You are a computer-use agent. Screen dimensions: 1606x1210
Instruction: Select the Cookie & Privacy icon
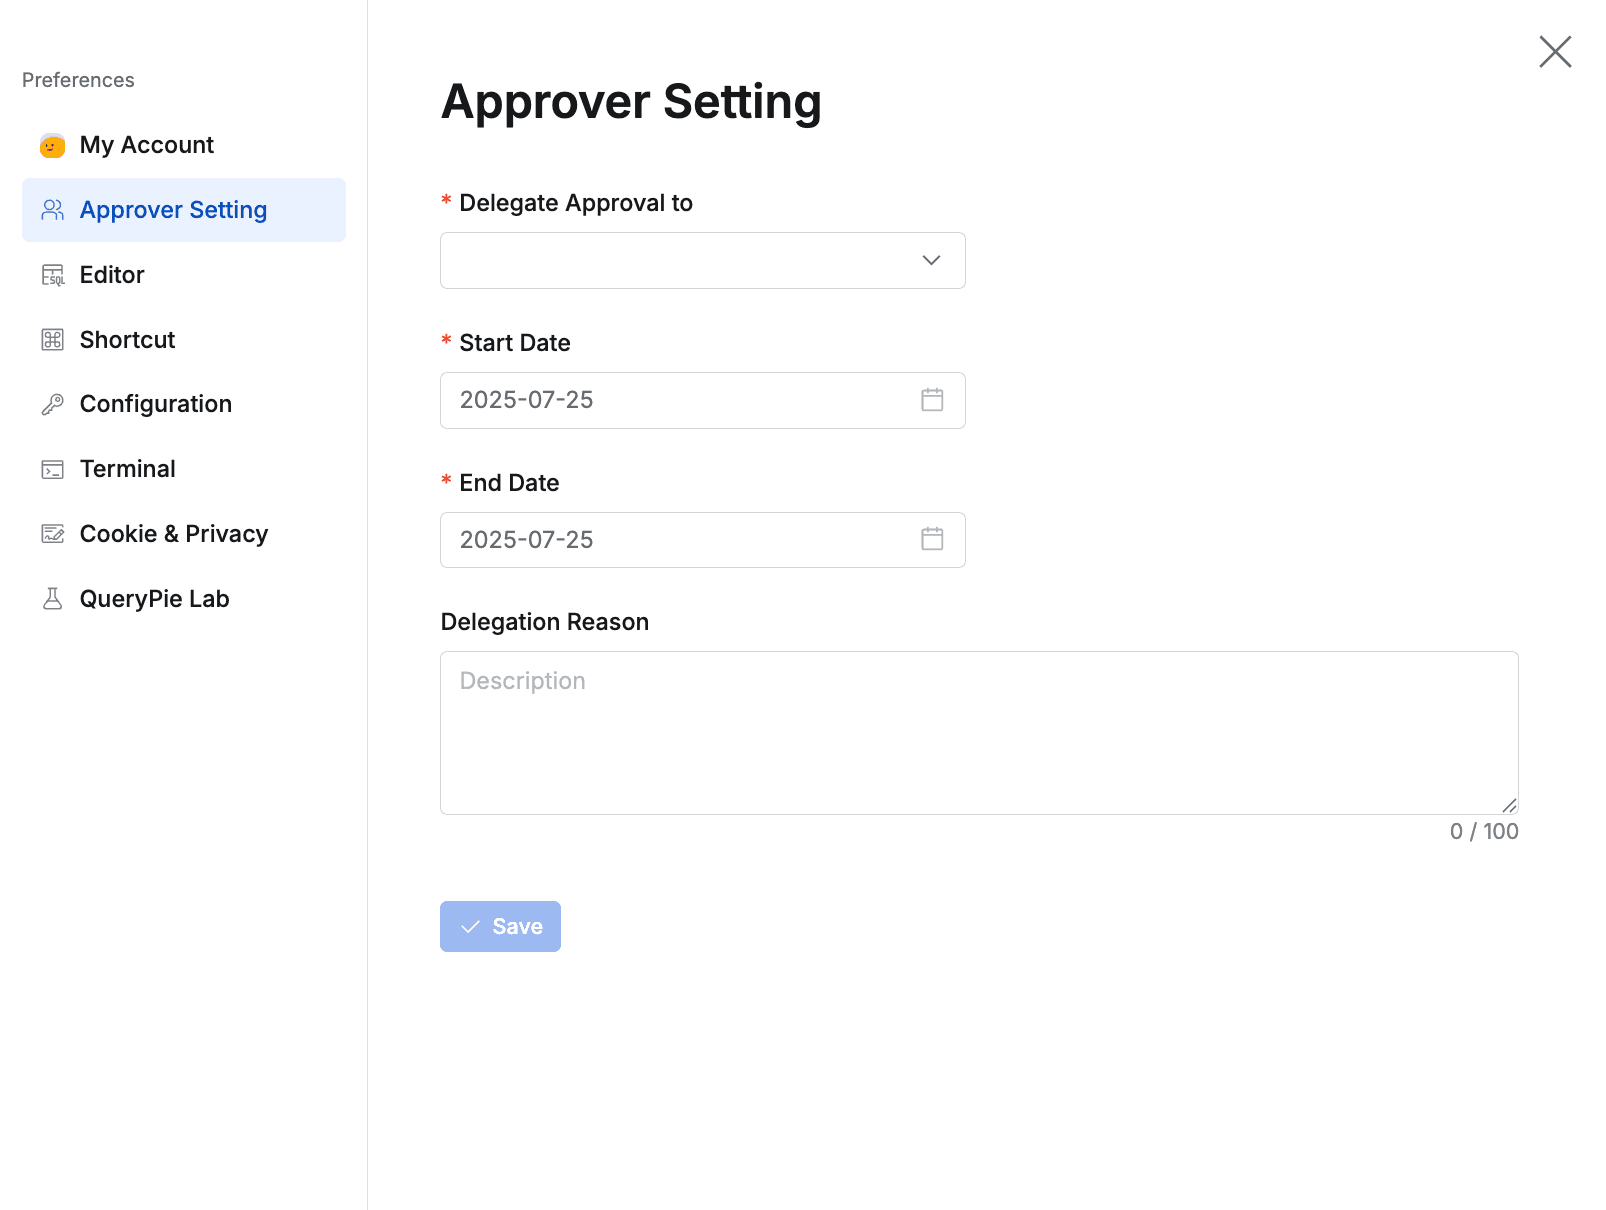[53, 533]
